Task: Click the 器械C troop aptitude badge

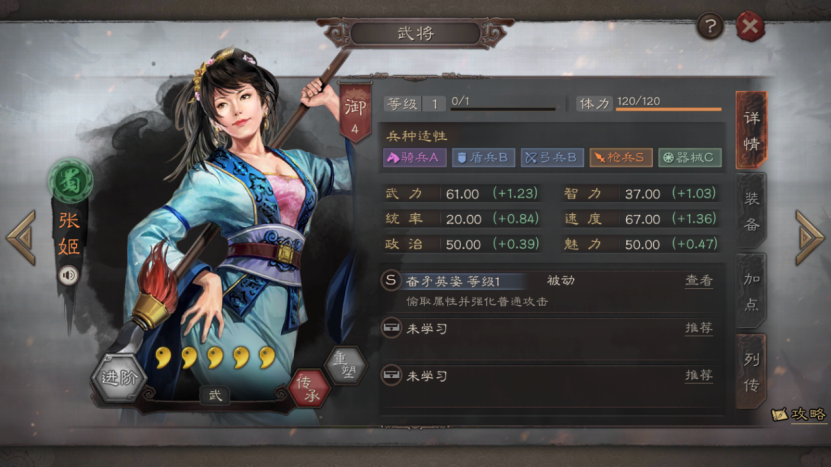Action: 689,157
